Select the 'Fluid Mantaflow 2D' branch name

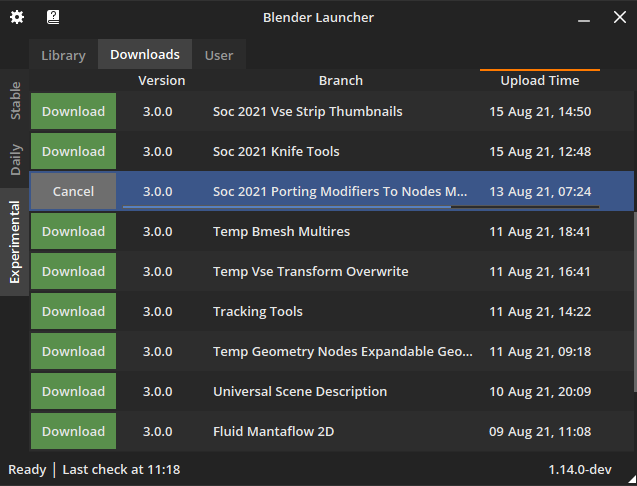point(274,431)
